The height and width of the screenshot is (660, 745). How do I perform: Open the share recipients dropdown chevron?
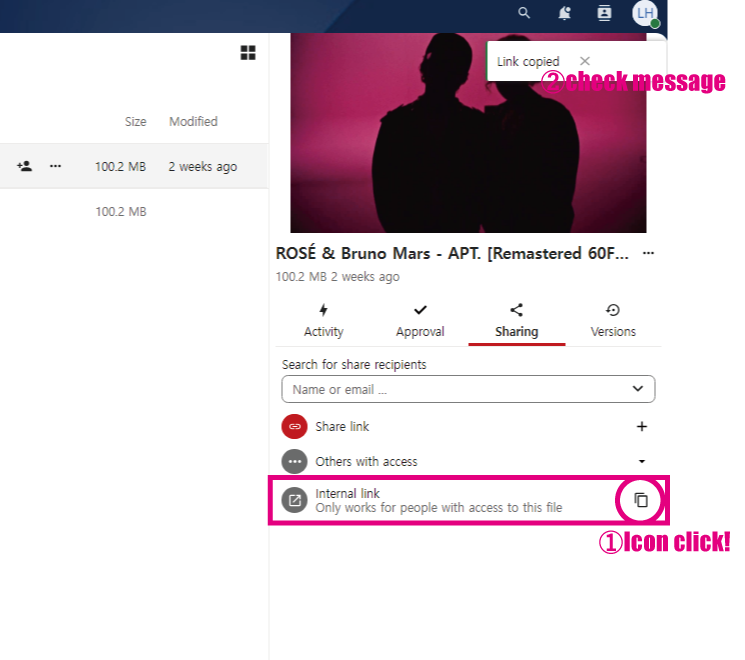point(638,389)
